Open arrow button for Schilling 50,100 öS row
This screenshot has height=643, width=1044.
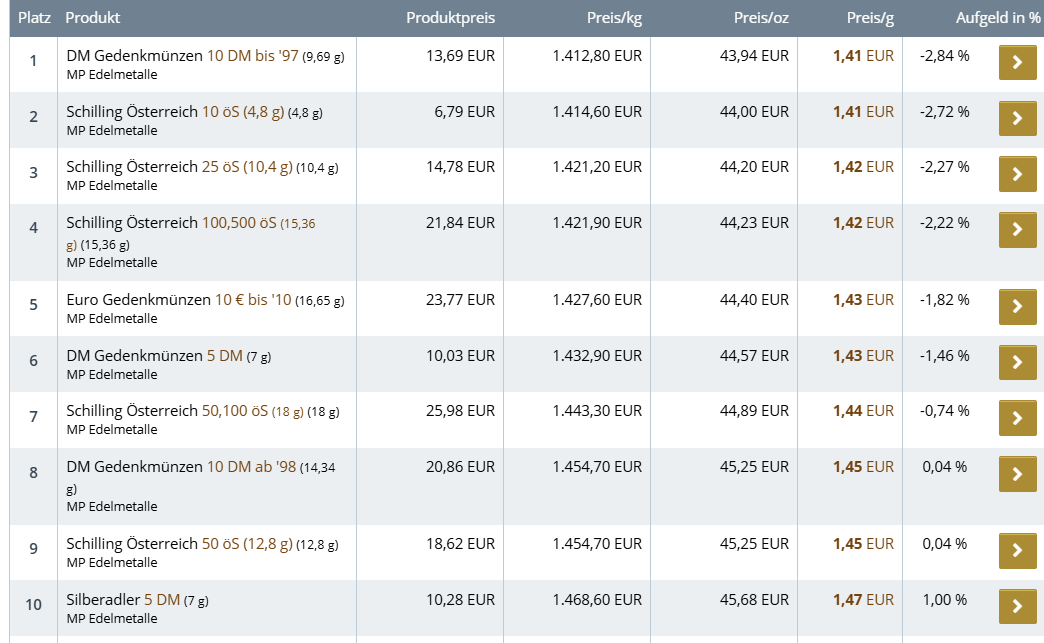click(1017, 418)
